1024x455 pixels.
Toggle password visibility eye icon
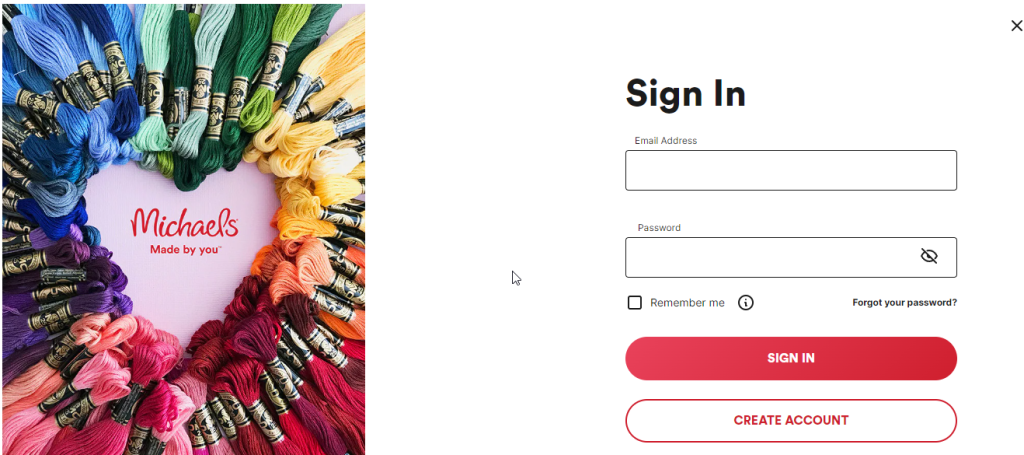(928, 257)
